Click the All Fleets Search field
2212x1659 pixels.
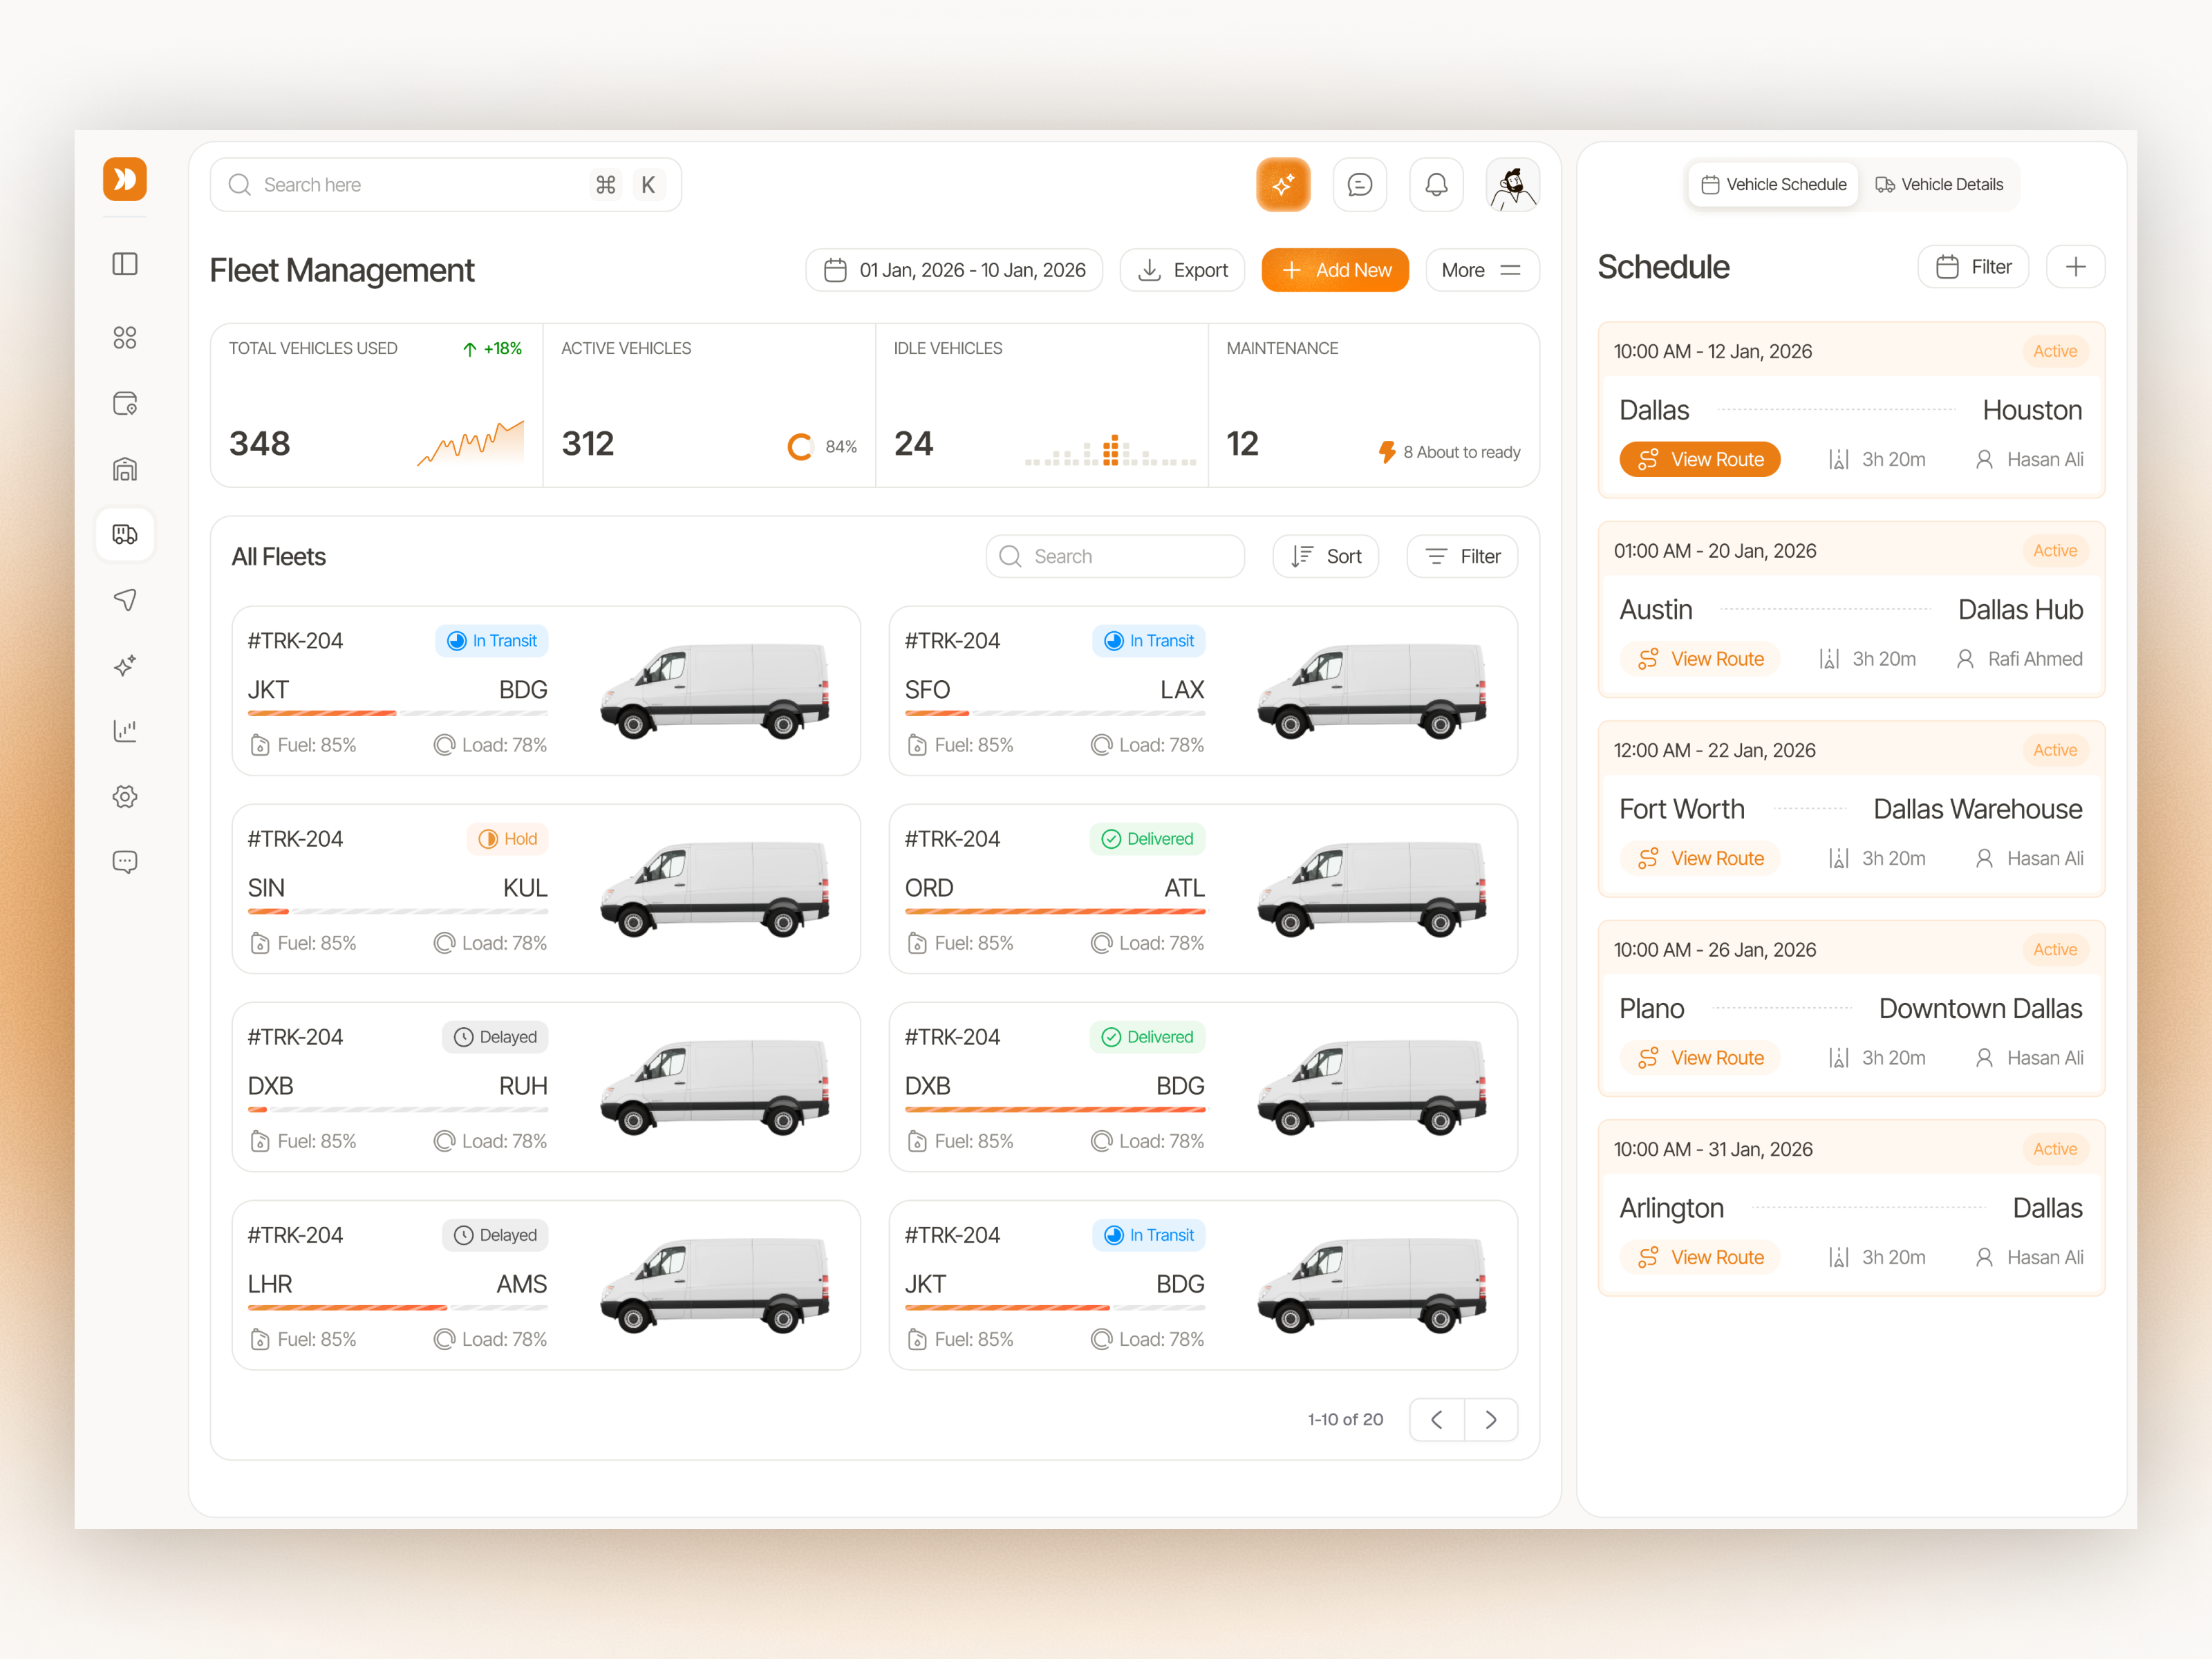point(1116,557)
